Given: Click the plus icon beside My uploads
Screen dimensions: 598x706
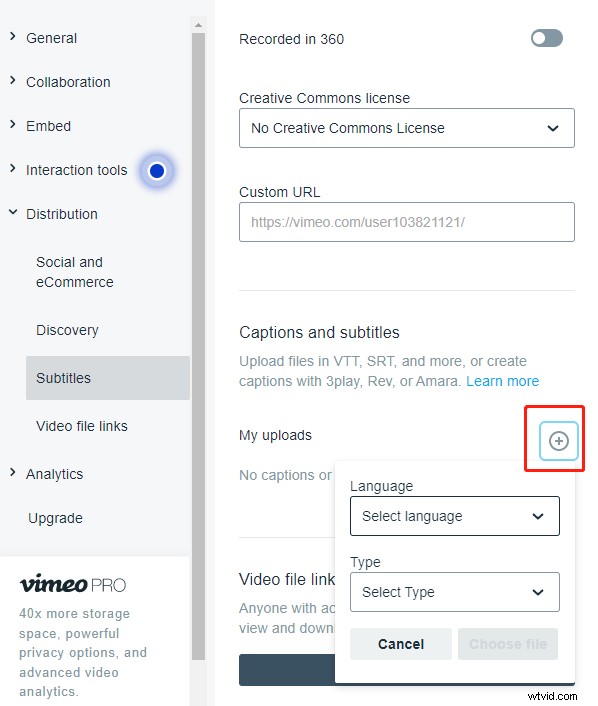Looking at the screenshot, I should click(x=558, y=441).
